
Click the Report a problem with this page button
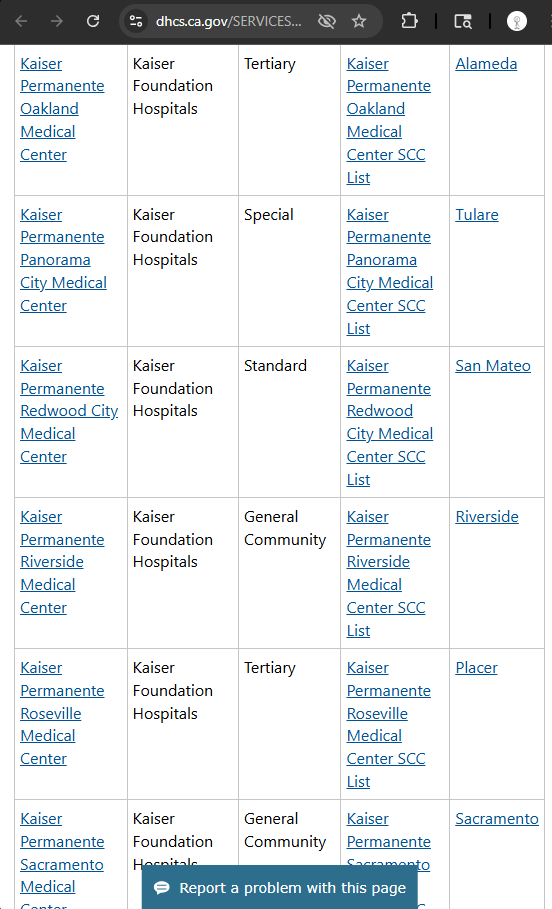click(279, 888)
